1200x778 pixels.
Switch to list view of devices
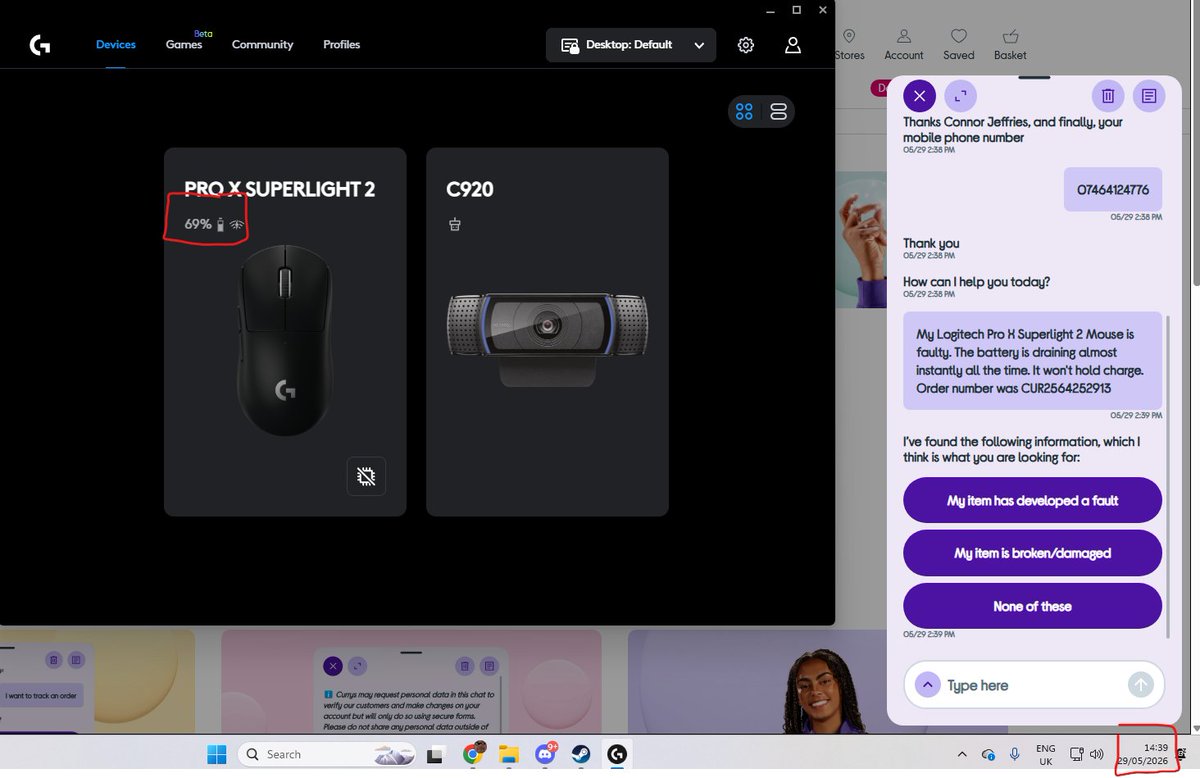click(x=779, y=112)
